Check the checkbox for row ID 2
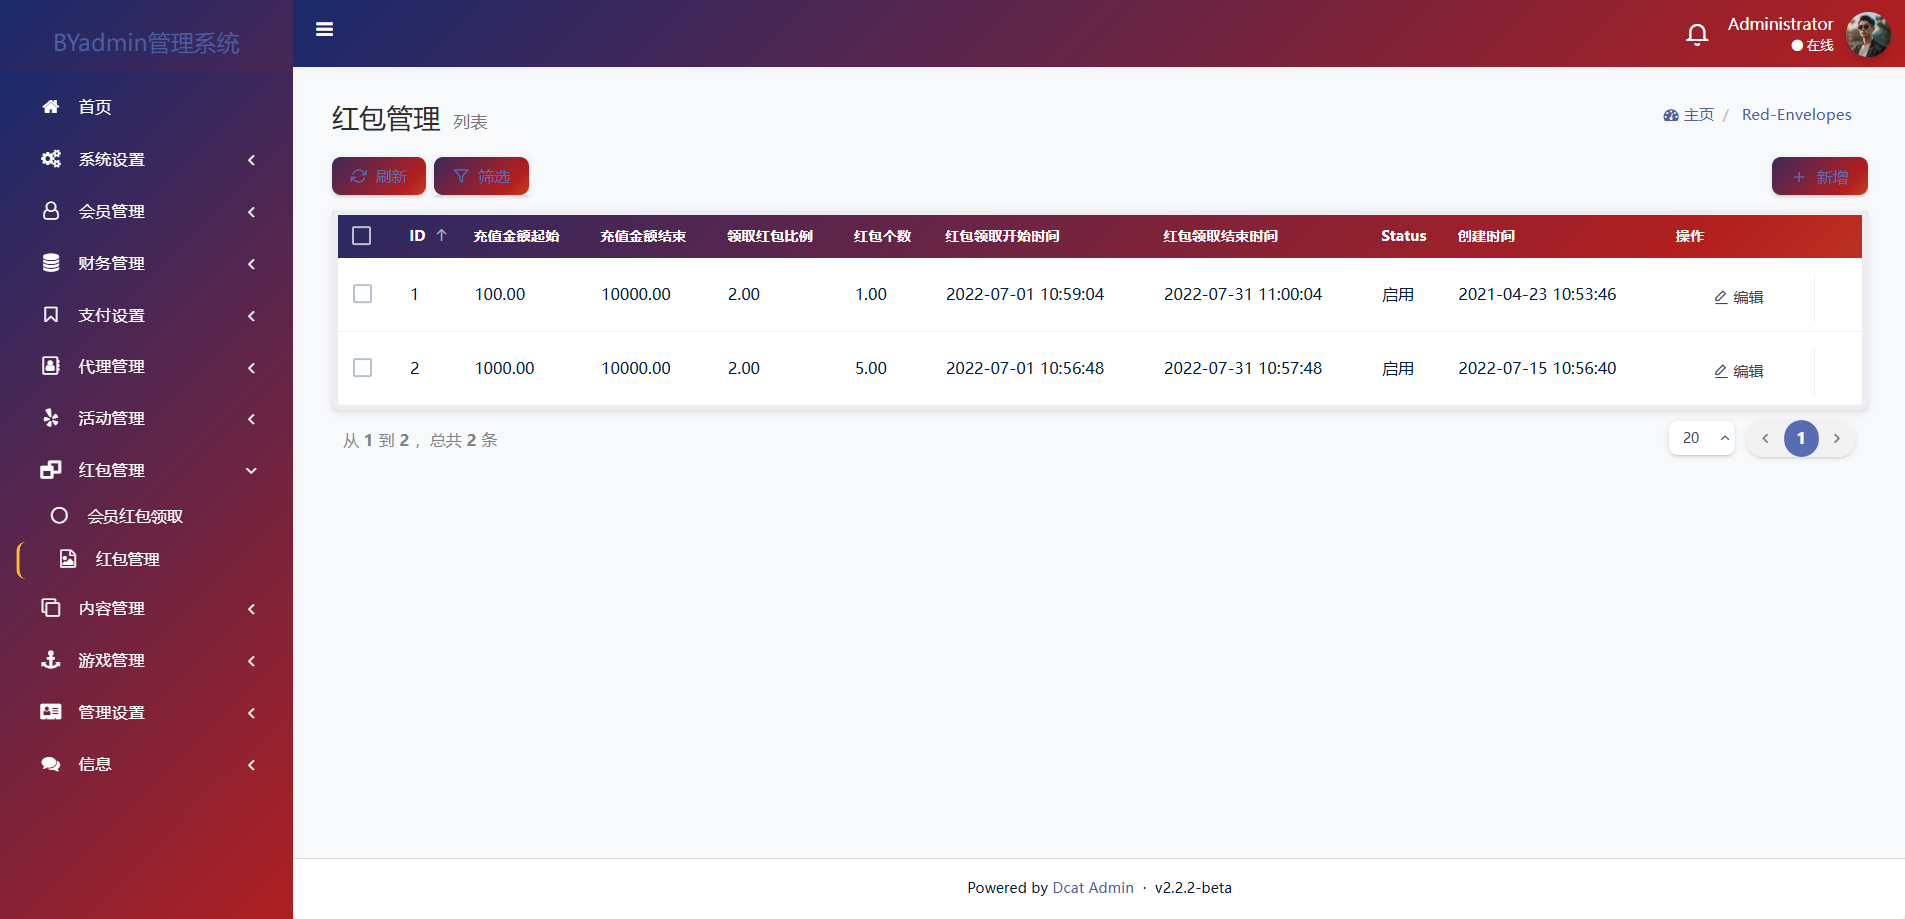 [362, 367]
